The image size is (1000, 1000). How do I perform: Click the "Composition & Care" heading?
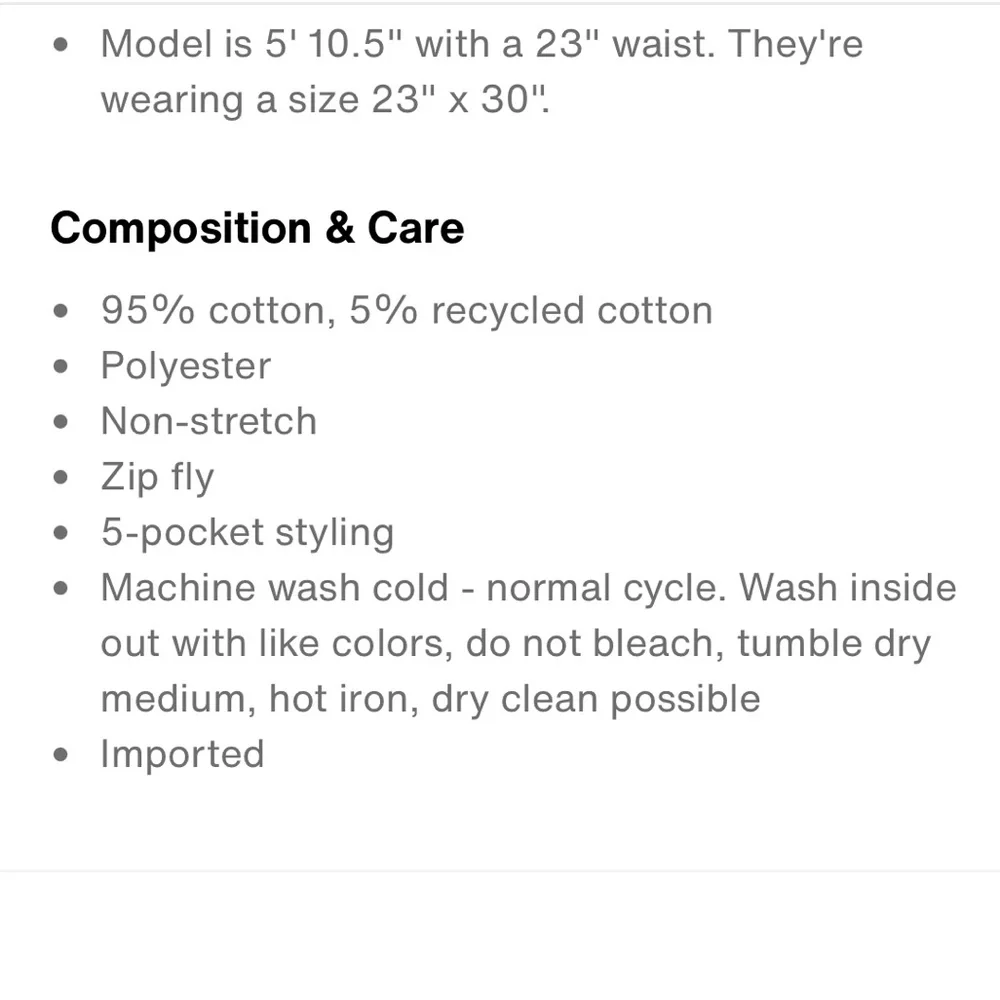click(257, 229)
